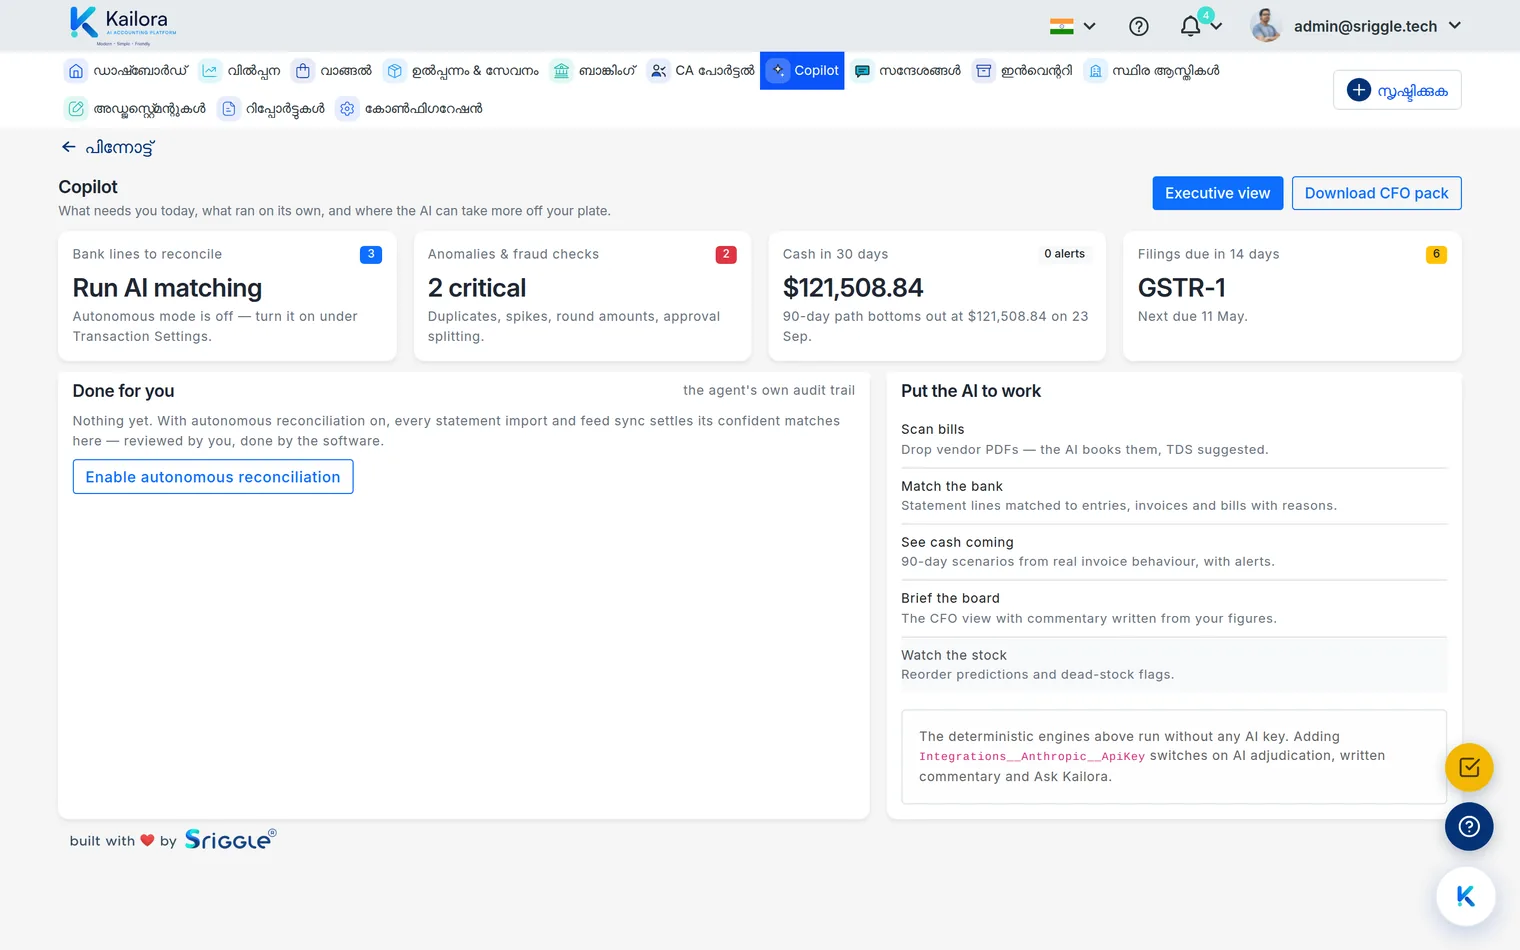Open the CA Portal menu item
This screenshot has width=1520, height=950.
point(701,71)
